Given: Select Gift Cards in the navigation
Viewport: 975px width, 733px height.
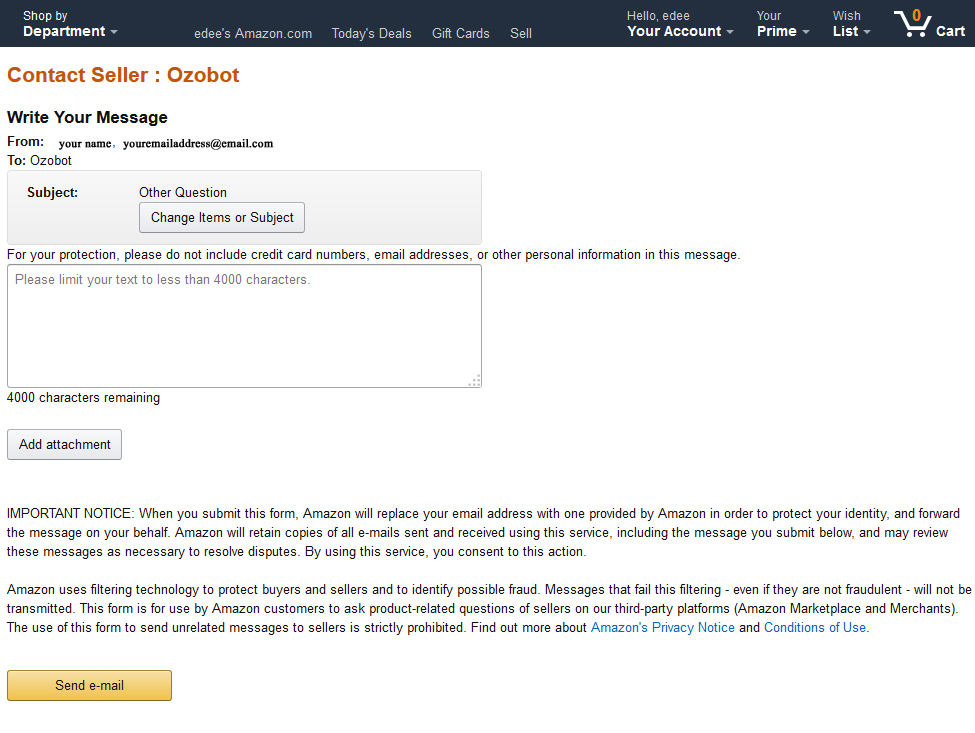Looking at the screenshot, I should coord(461,34).
